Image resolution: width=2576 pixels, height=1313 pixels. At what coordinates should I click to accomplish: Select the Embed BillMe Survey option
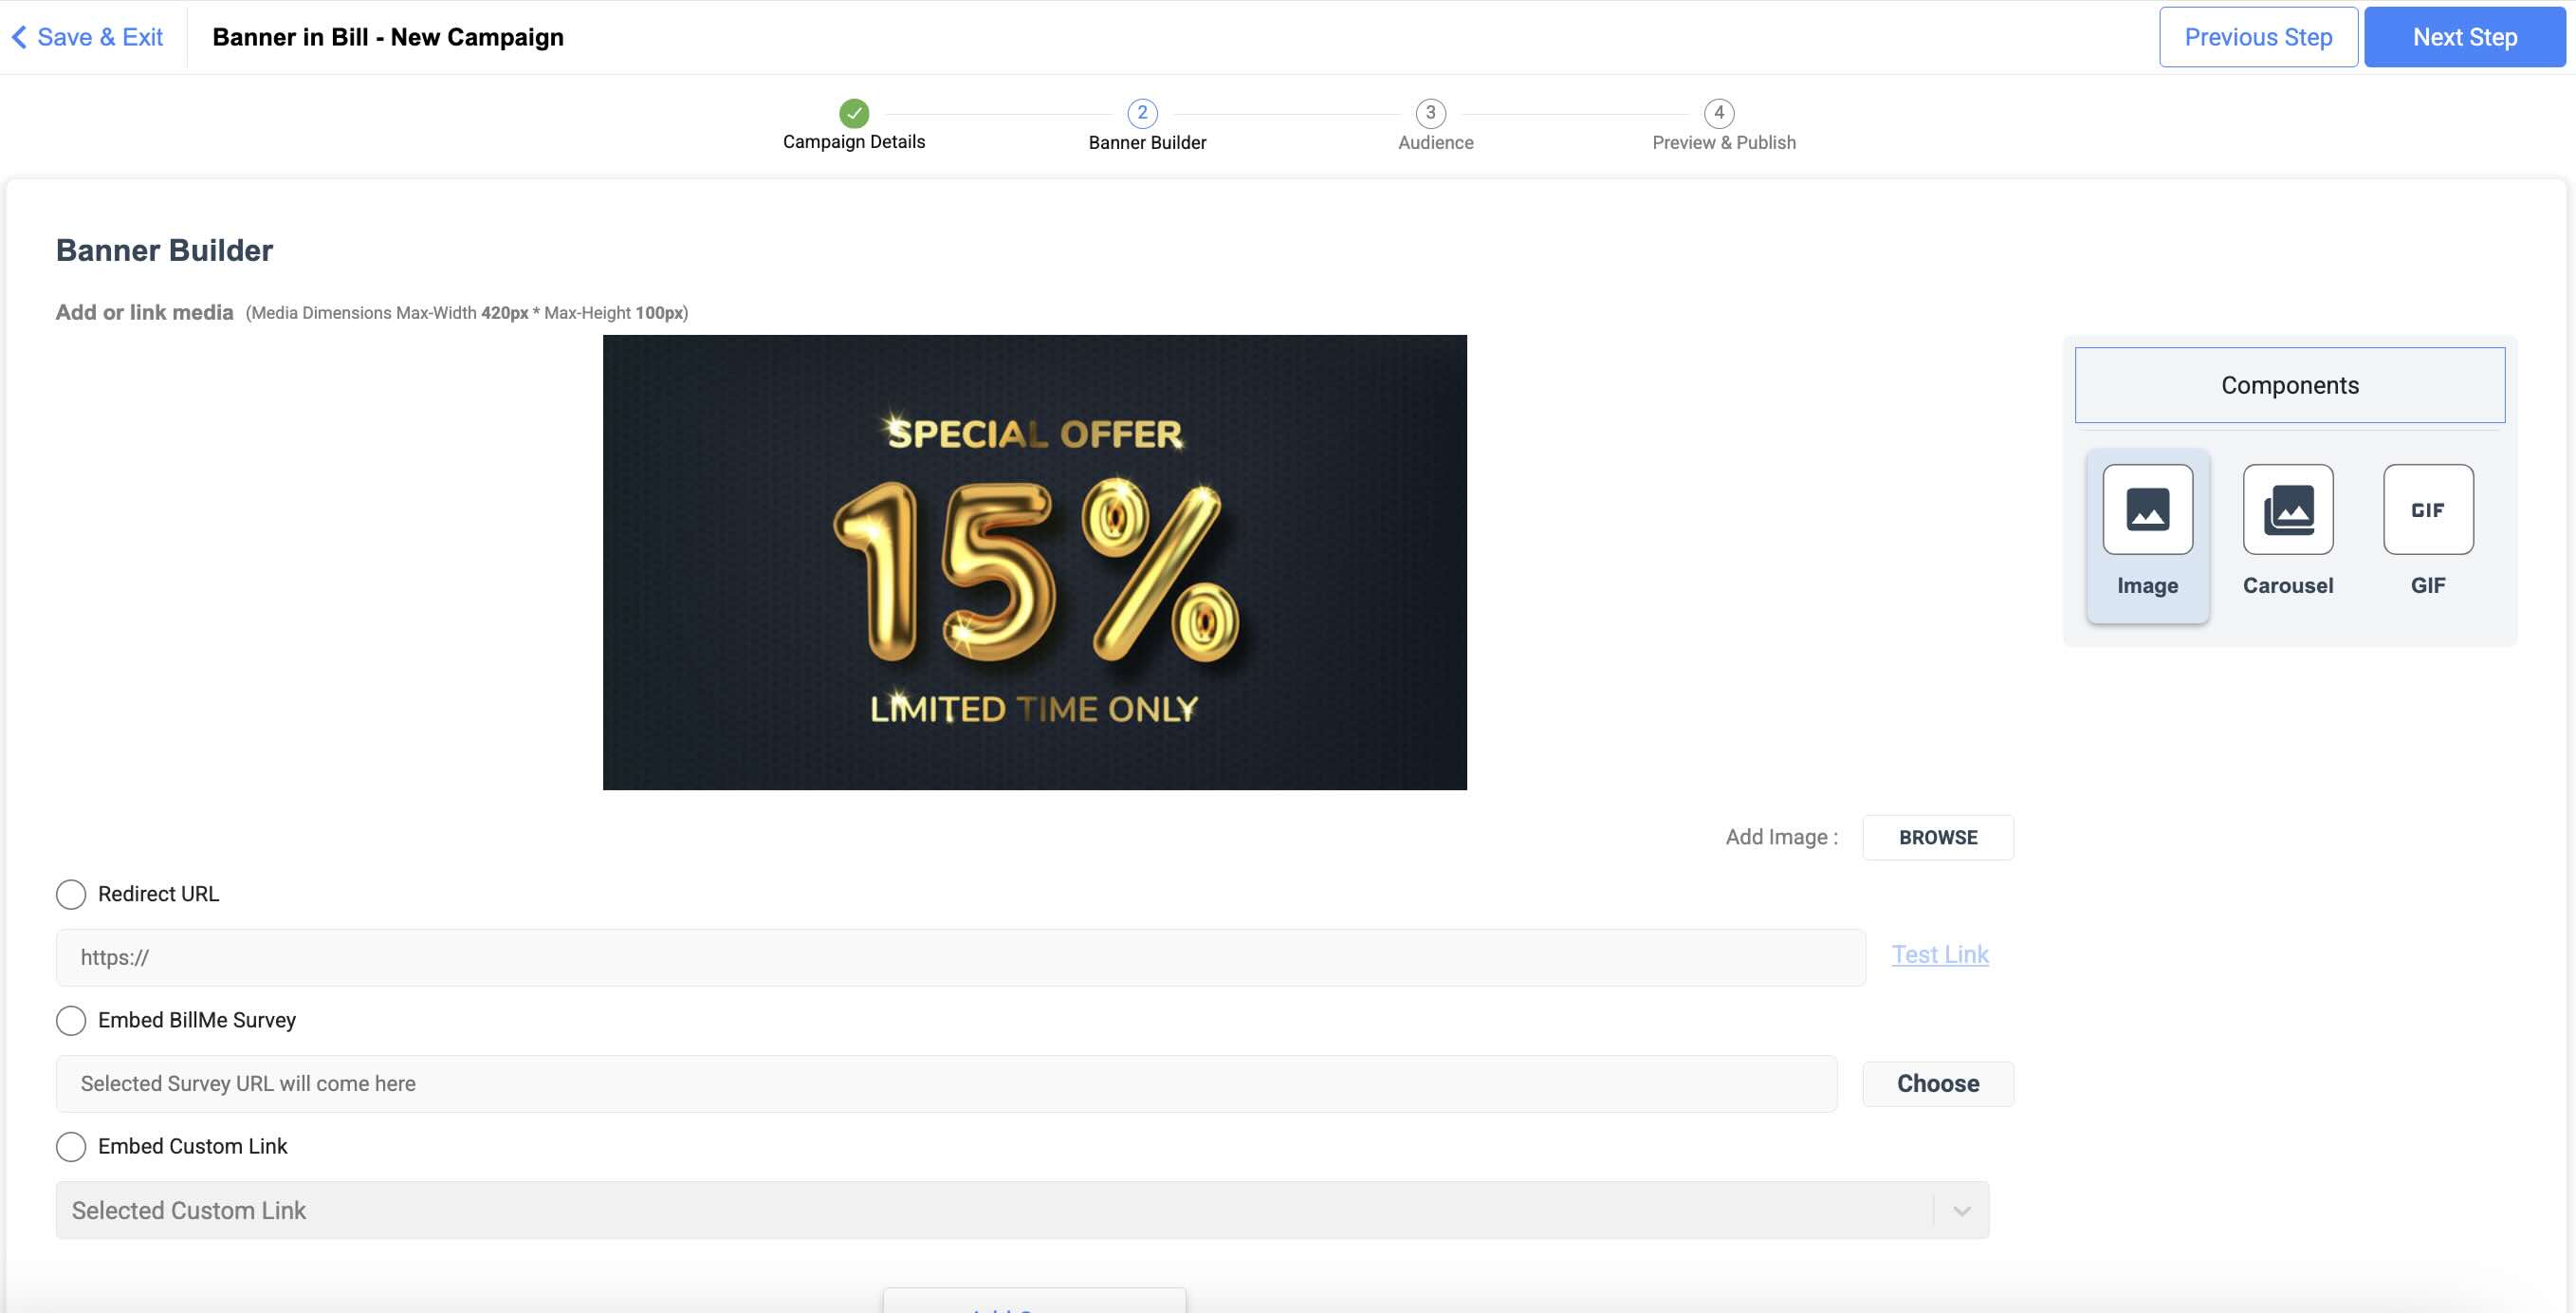[x=70, y=1020]
